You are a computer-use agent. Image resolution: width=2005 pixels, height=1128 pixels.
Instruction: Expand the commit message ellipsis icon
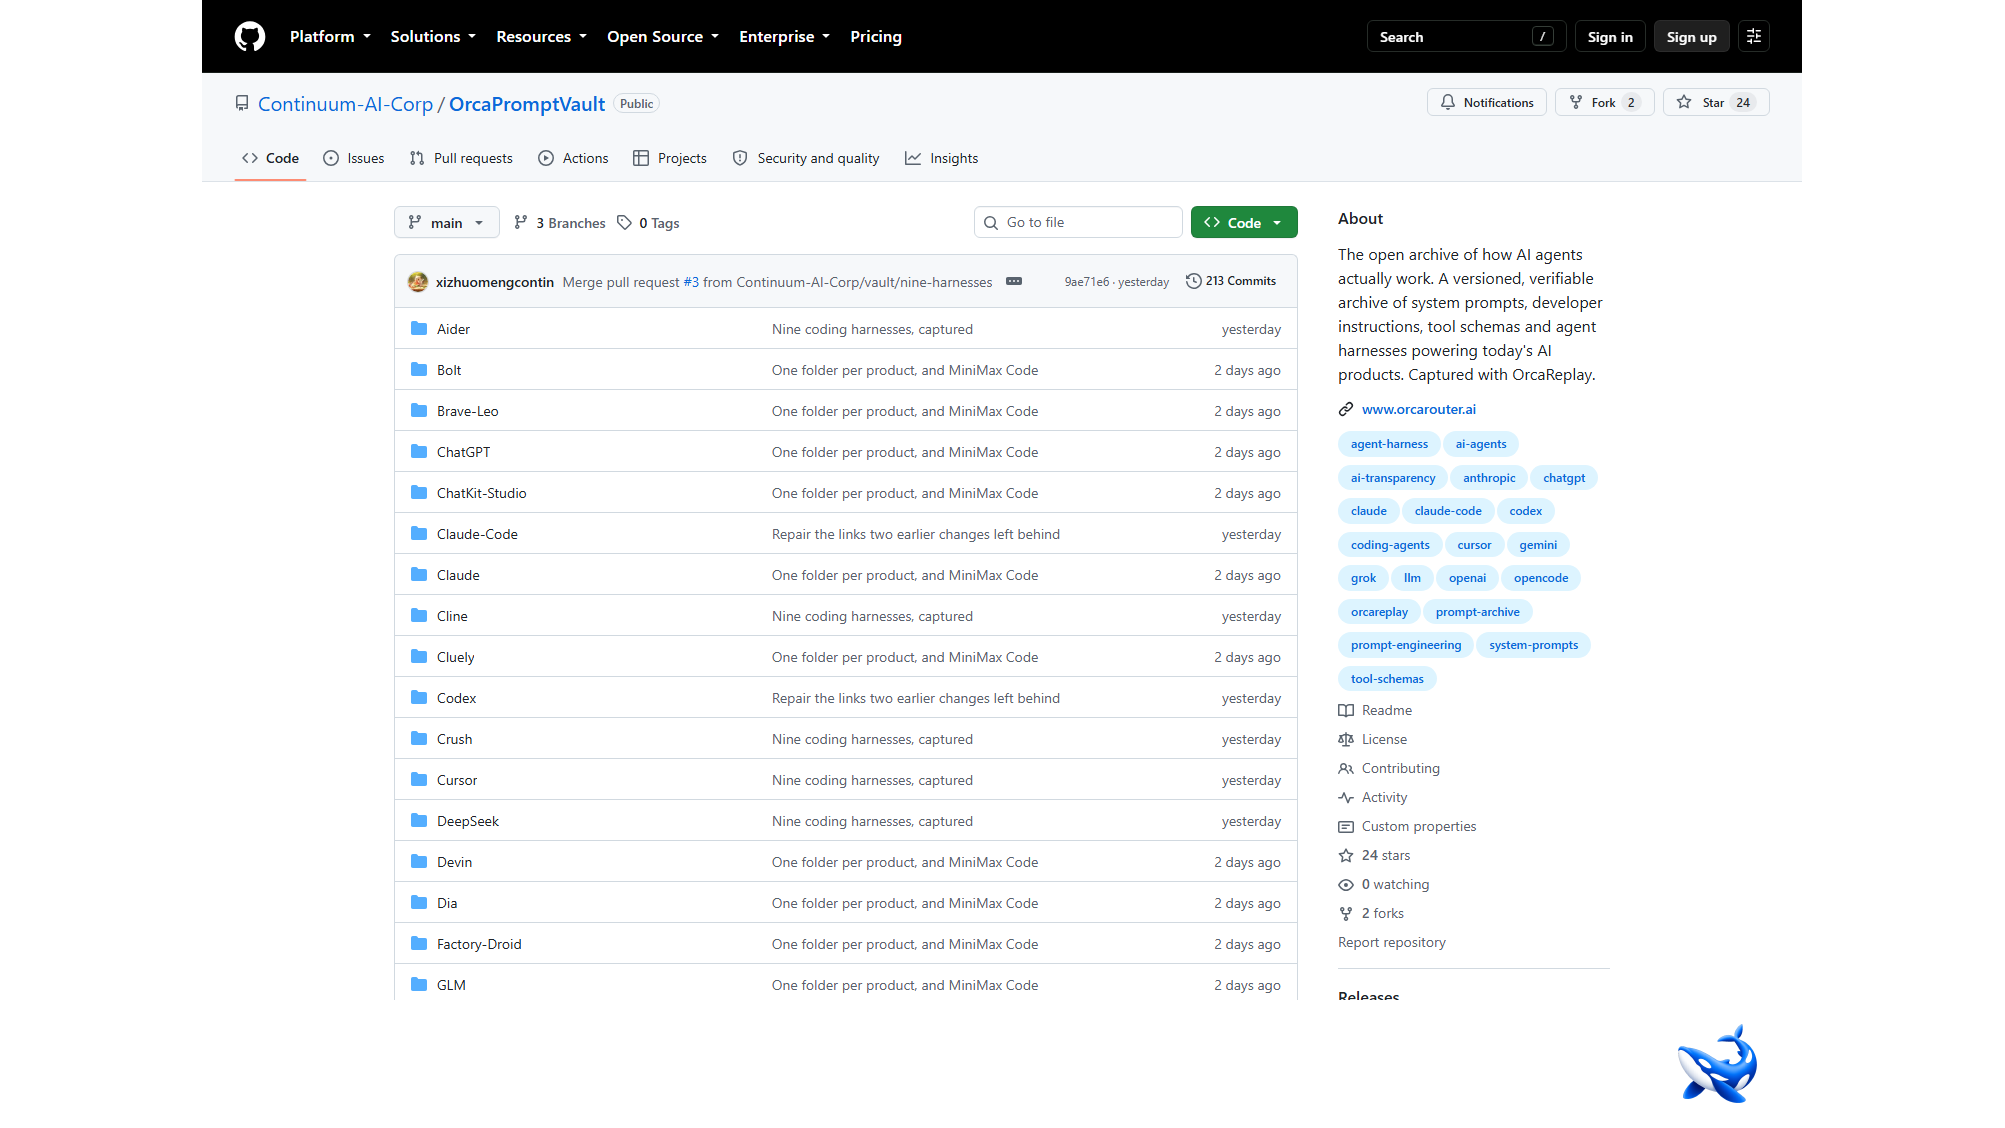pos(1014,282)
